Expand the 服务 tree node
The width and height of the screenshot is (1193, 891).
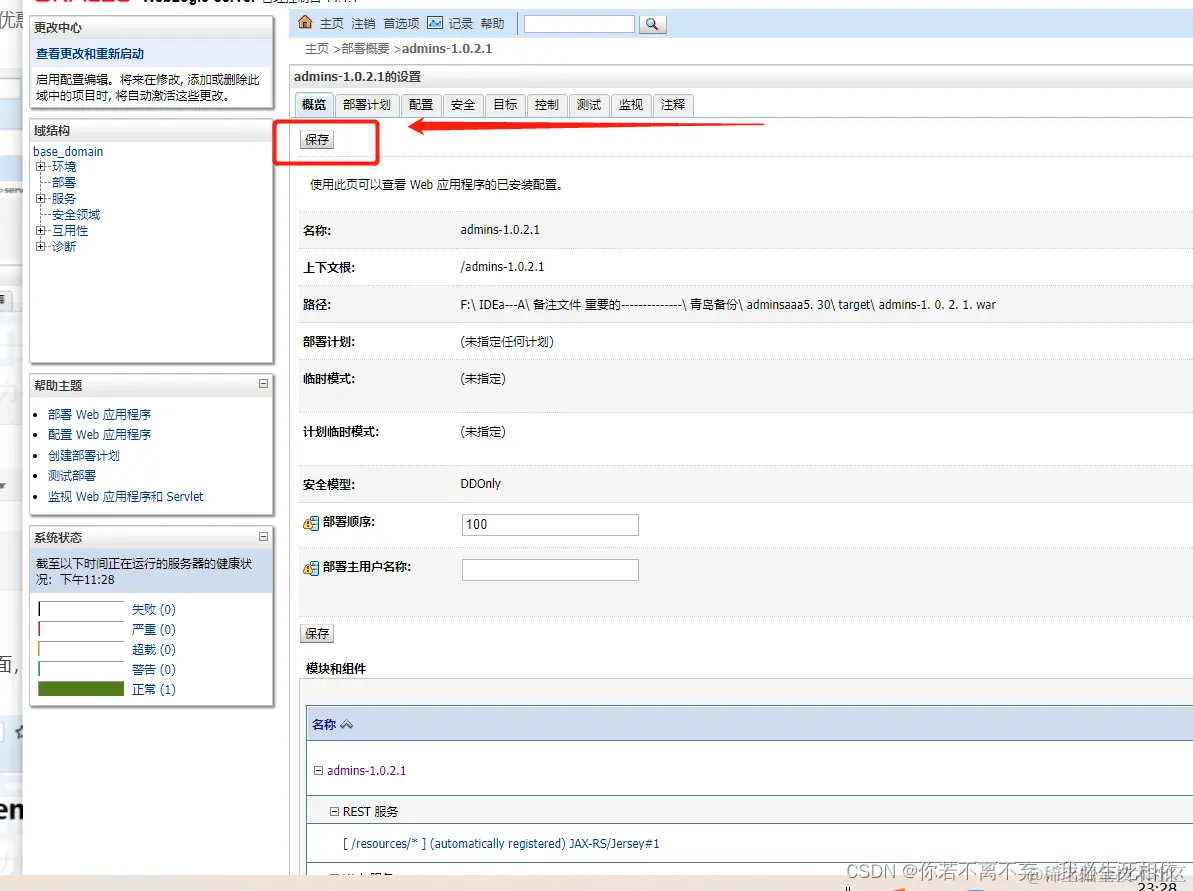pos(40,198)
